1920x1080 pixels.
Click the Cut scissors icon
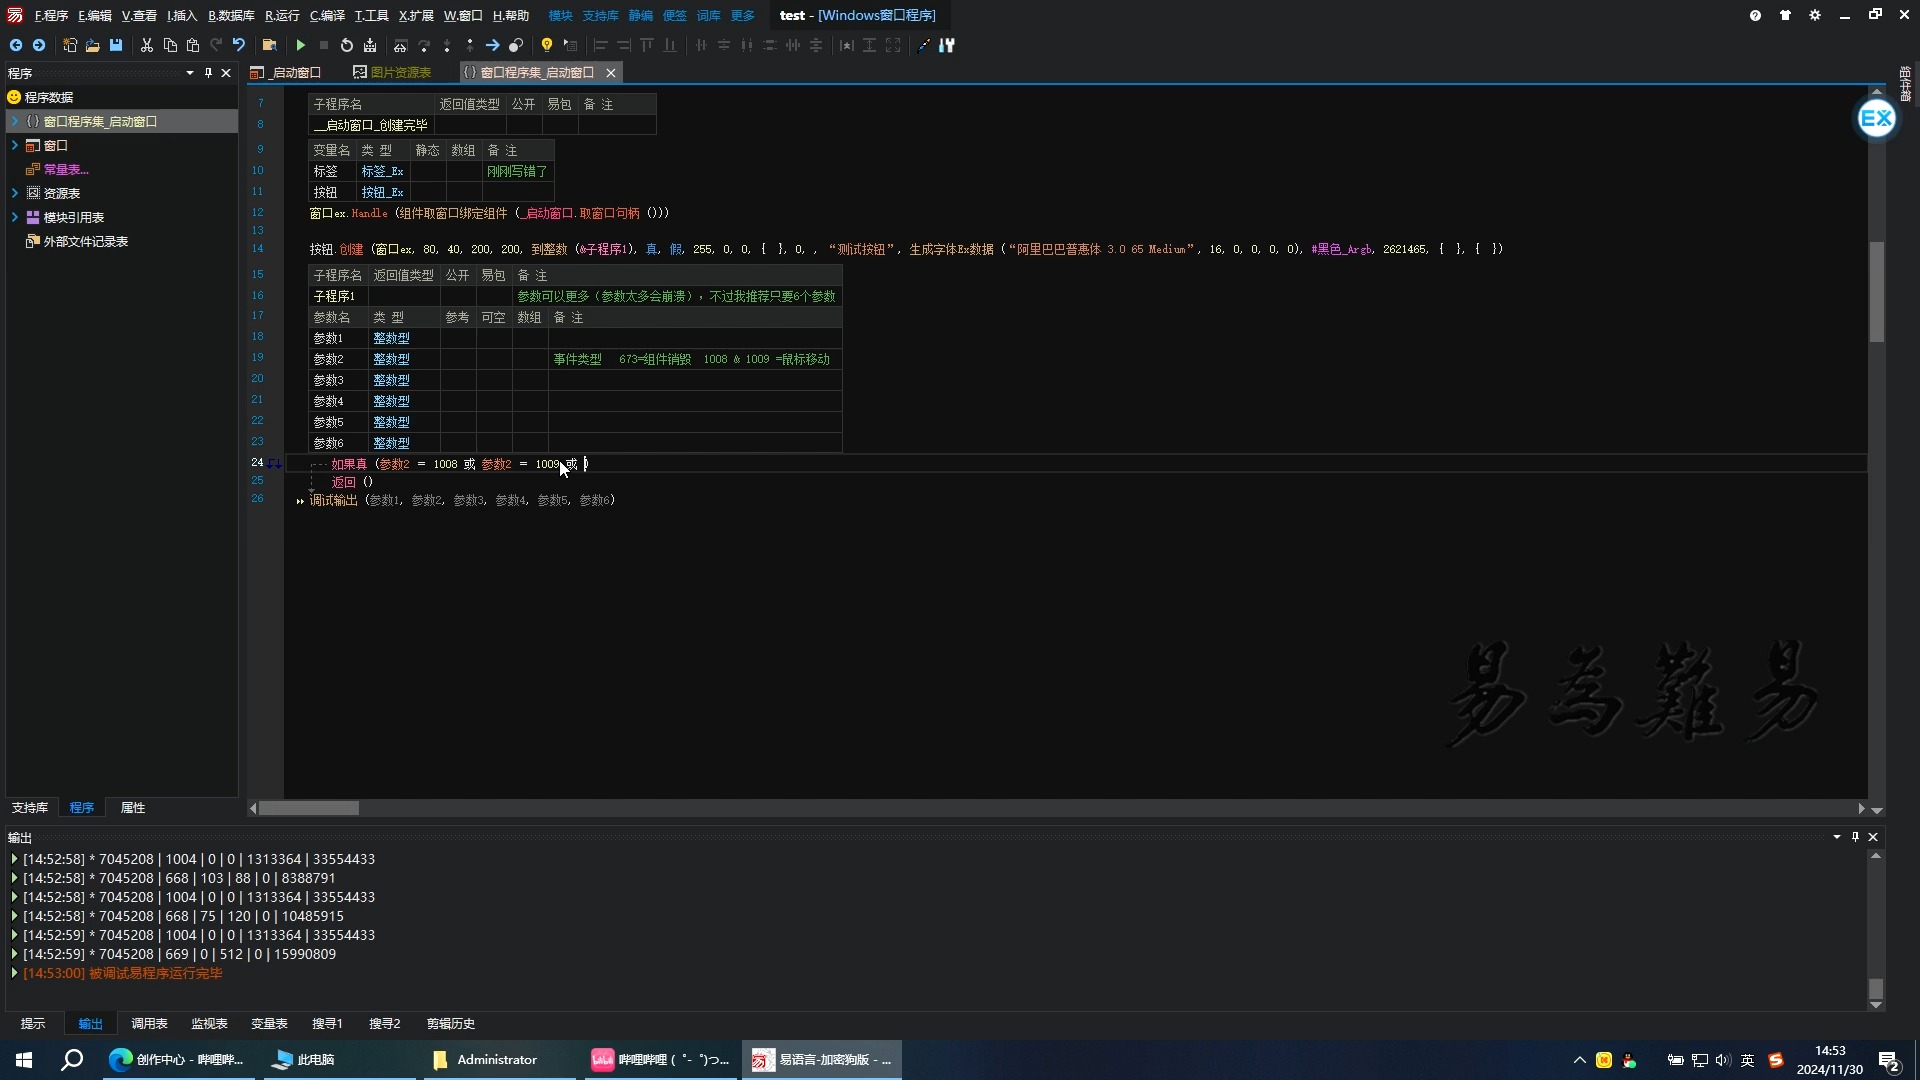click(147, 45)
